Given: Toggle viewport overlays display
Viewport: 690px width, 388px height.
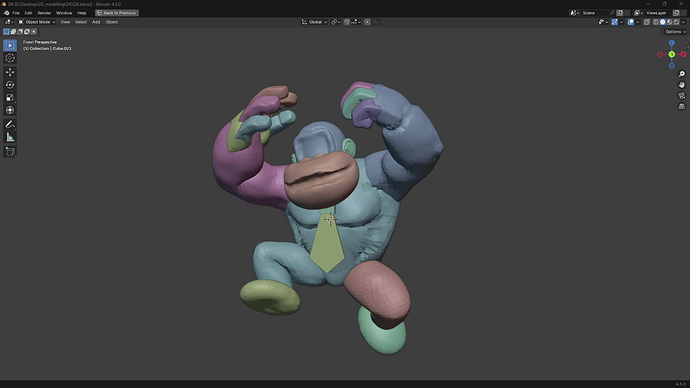Looking at the screenshot, I should coord(631,22).
